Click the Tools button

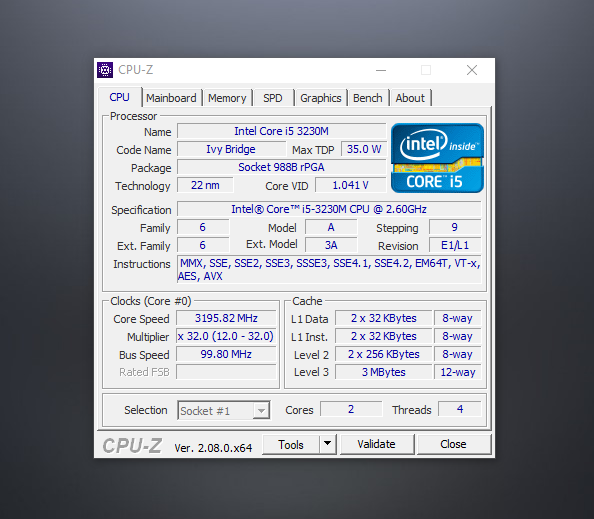[x=291, y=444]
